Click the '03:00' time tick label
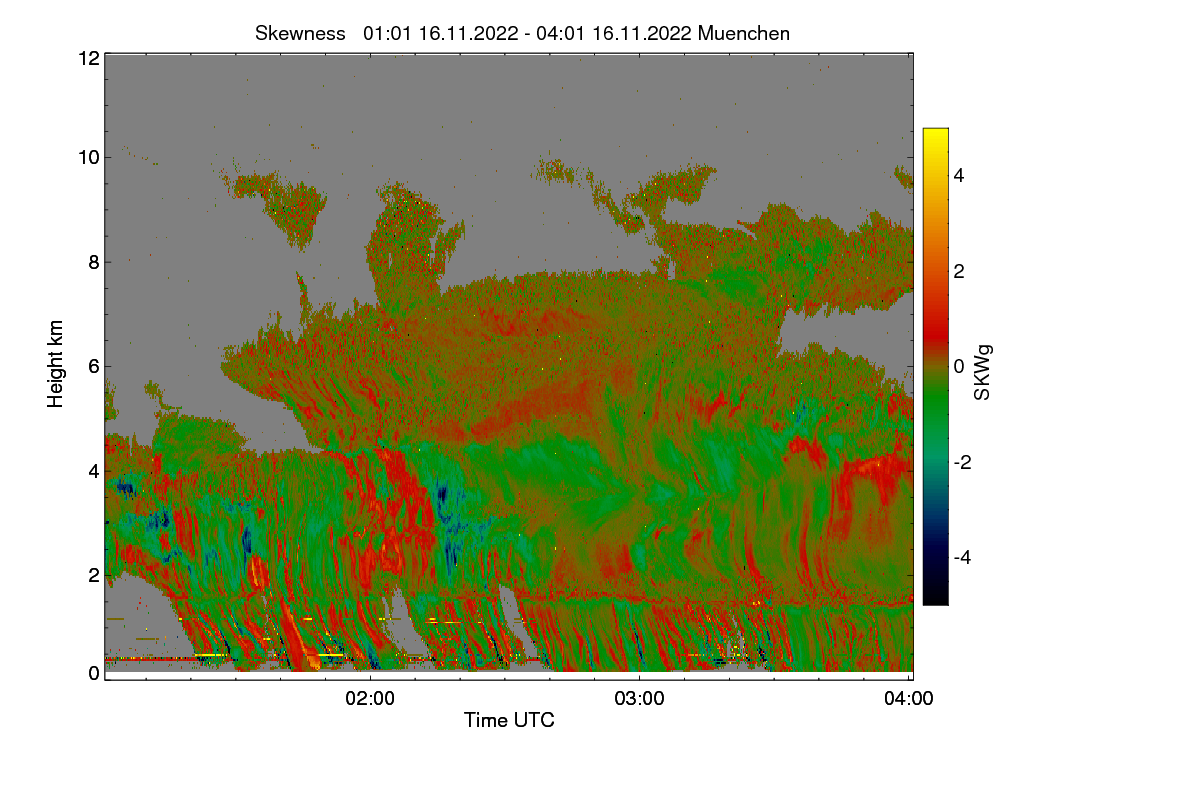1200x800 pixels. pyautogui.click(x=640, y=699)
